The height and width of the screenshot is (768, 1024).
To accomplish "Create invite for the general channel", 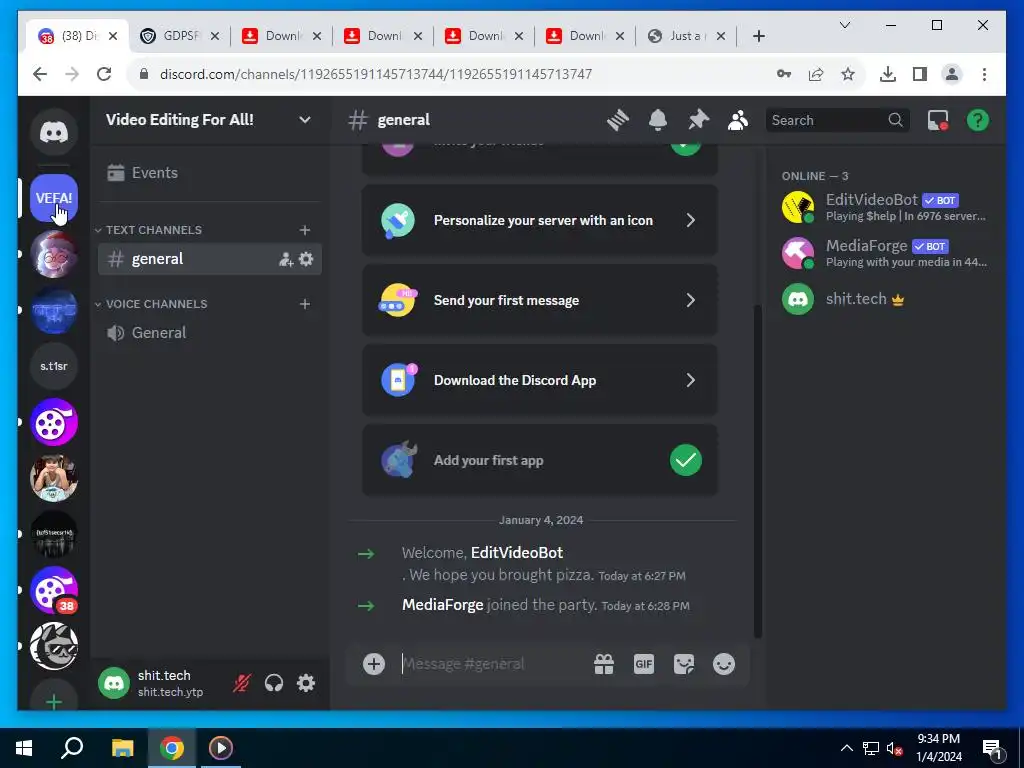I will point(285,259).
